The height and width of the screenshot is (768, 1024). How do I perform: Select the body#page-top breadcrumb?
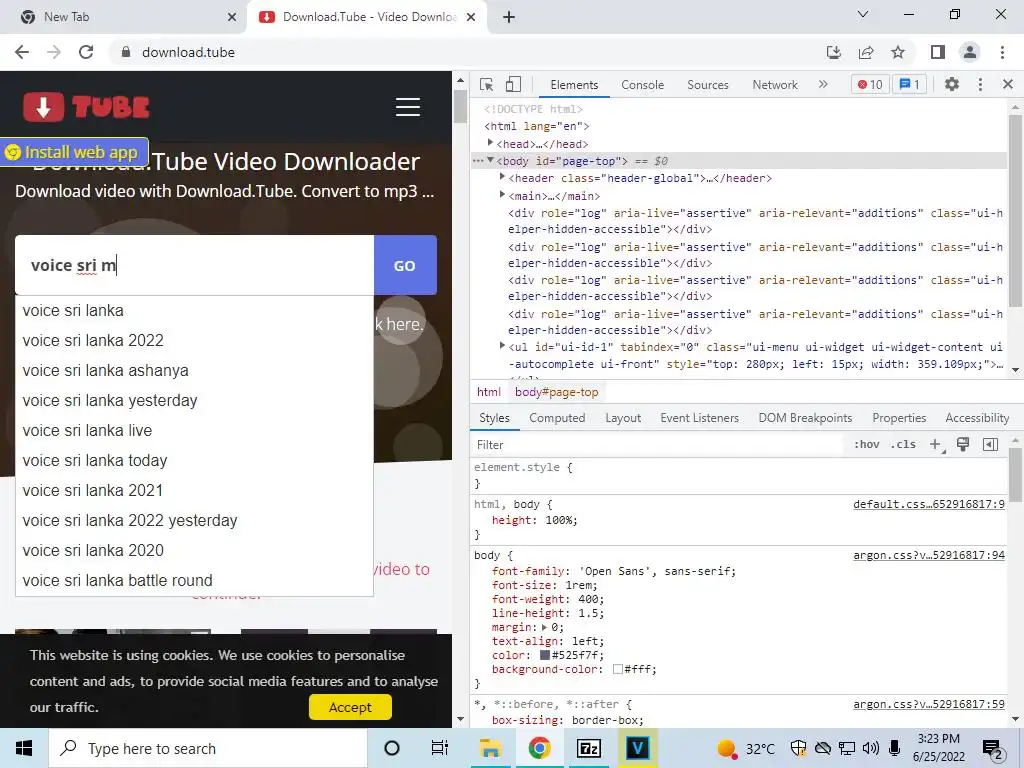(556, 392)
